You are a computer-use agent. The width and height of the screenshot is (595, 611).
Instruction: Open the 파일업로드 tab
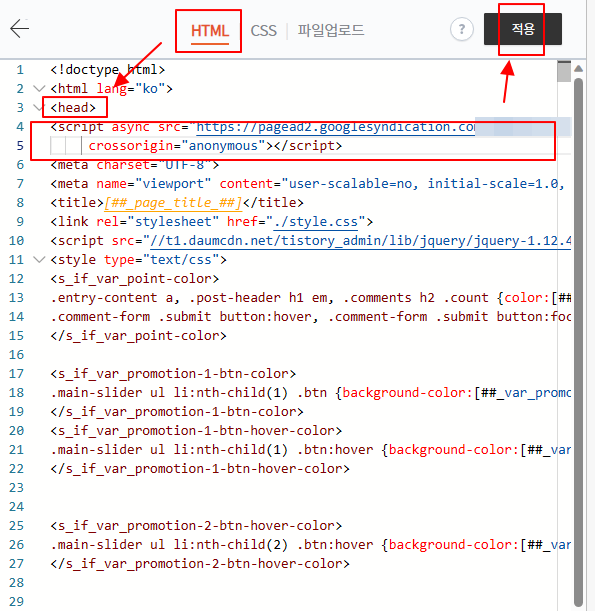click(x=331, y=30)
